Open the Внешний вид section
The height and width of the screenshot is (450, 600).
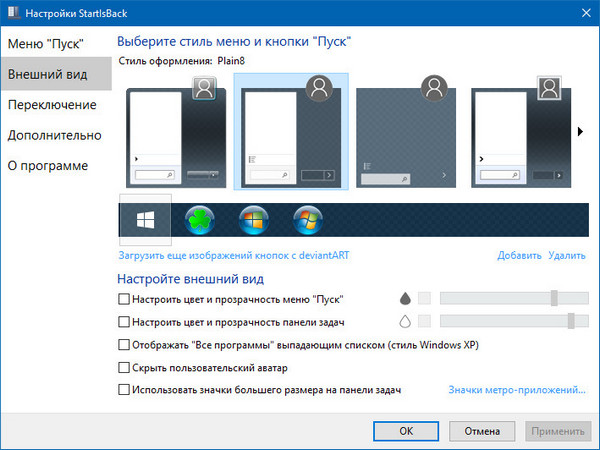click(x=56, y=74)
